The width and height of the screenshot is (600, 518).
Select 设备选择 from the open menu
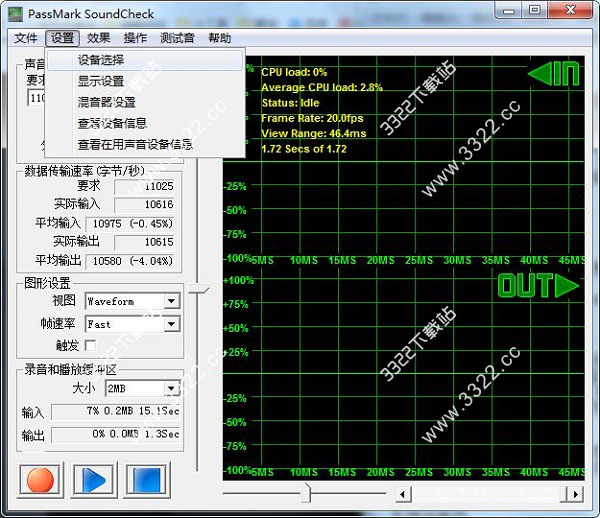click(101, 61)
